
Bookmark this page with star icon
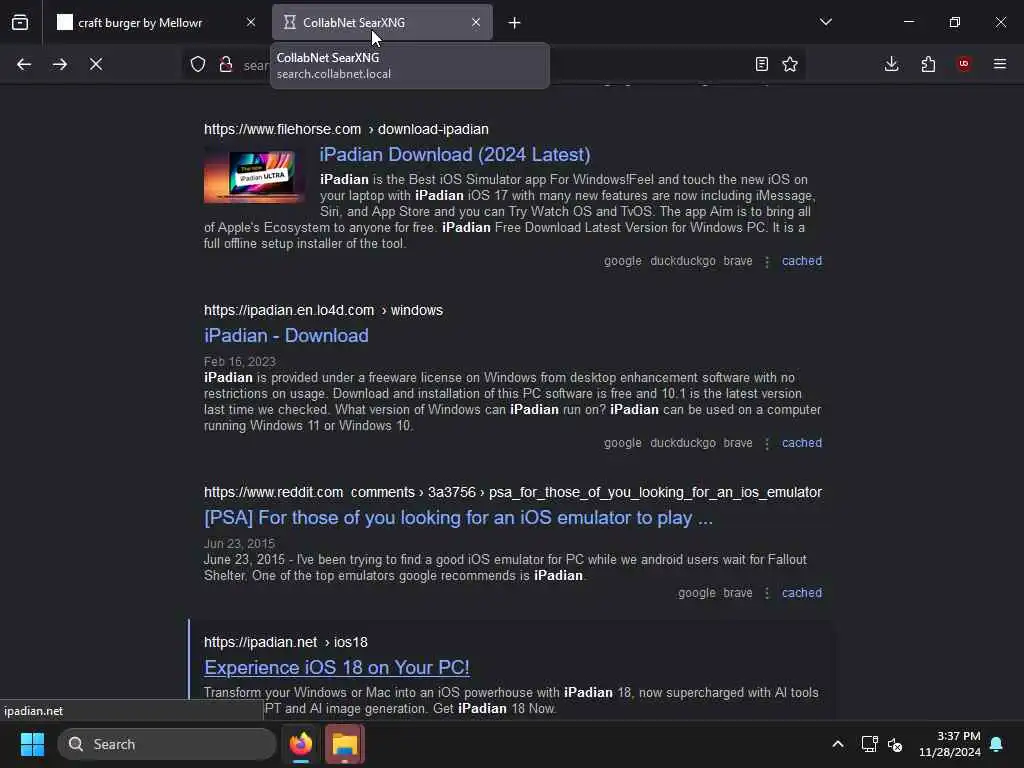point(790,64)
